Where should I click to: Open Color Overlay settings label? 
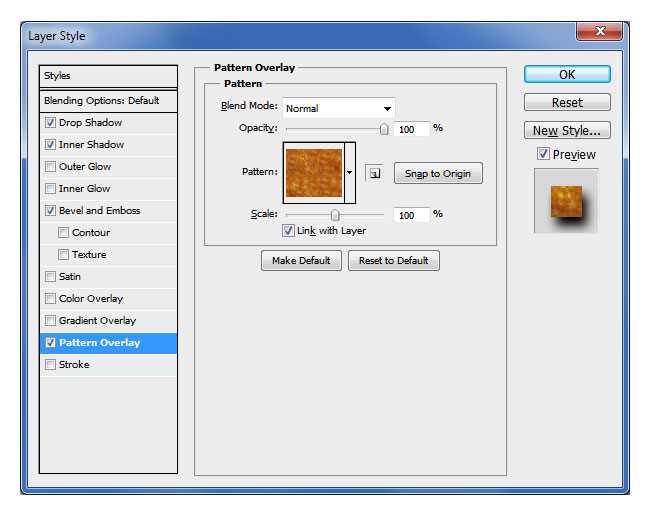pos(91,298)
